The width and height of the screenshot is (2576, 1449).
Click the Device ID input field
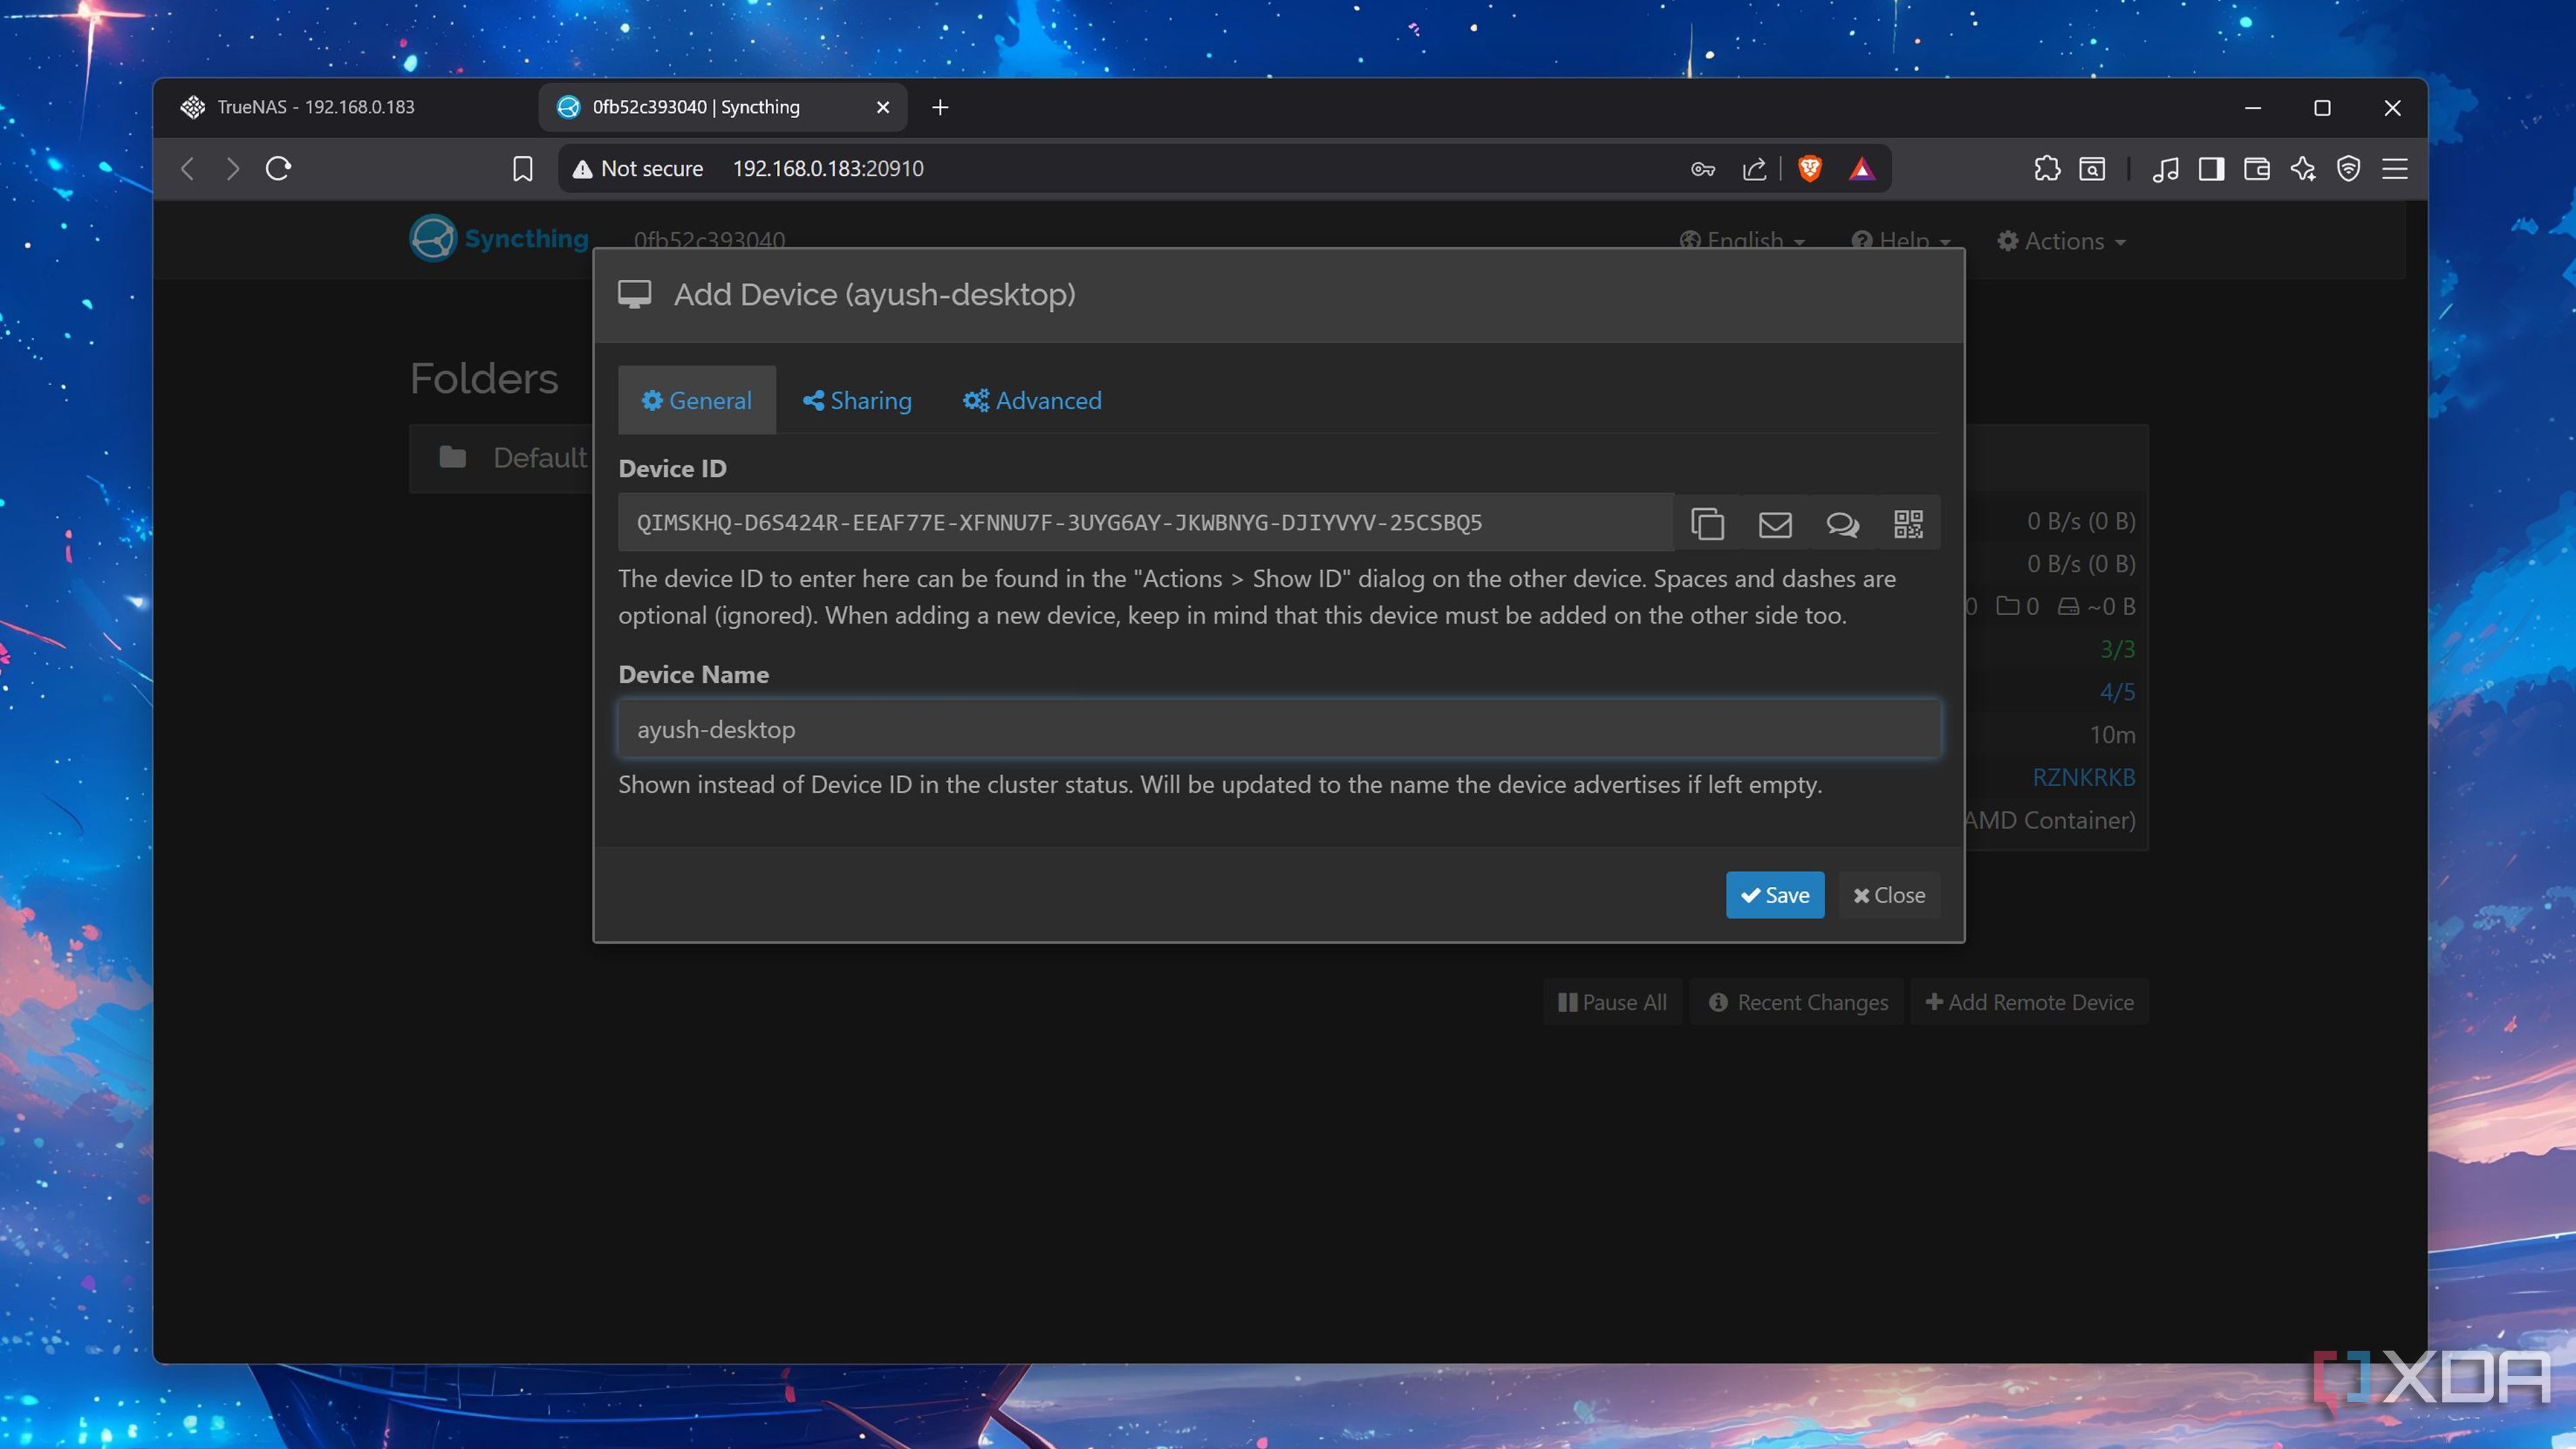click(x=1146, y=522)
